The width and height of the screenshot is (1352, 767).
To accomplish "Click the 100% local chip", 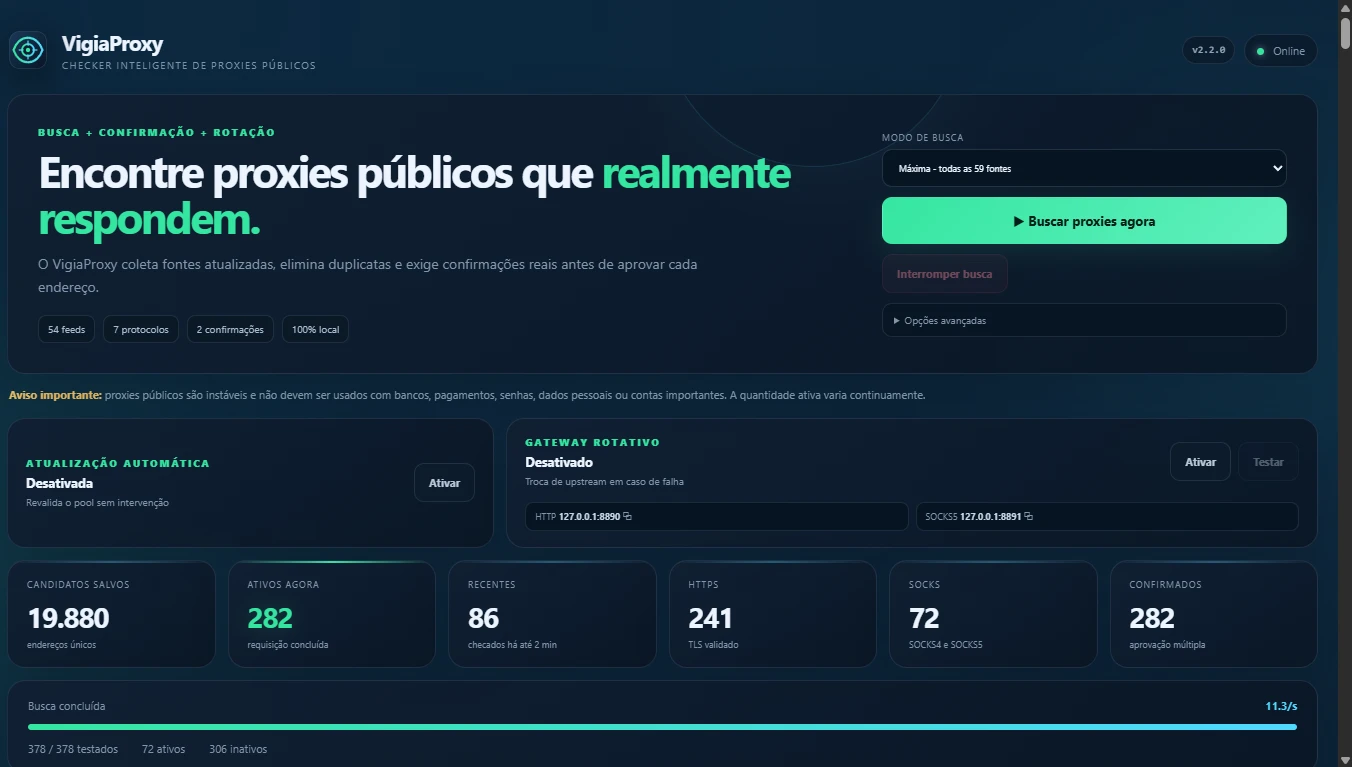I will point(315,330).
